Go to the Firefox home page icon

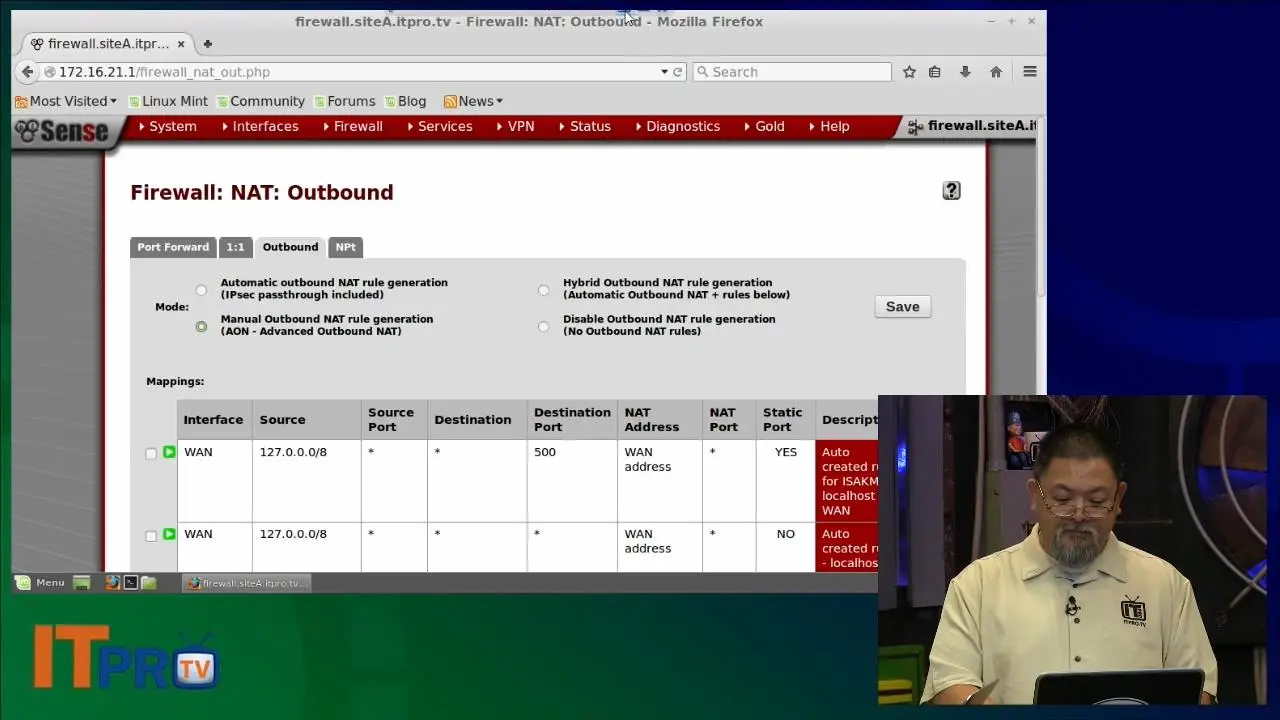(996, 72)
